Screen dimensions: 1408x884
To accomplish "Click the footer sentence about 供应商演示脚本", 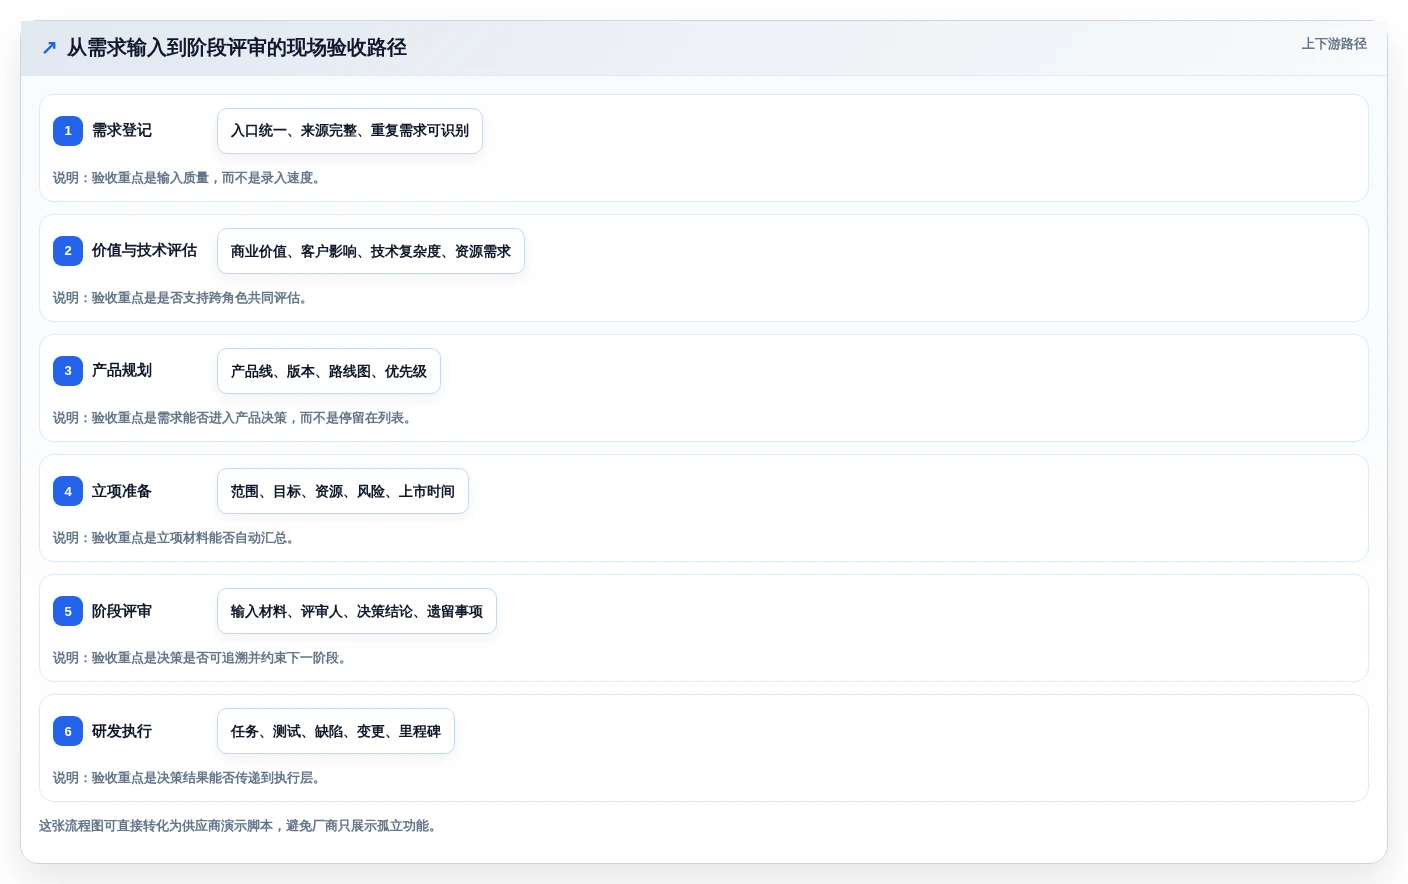I will (238, 826).
